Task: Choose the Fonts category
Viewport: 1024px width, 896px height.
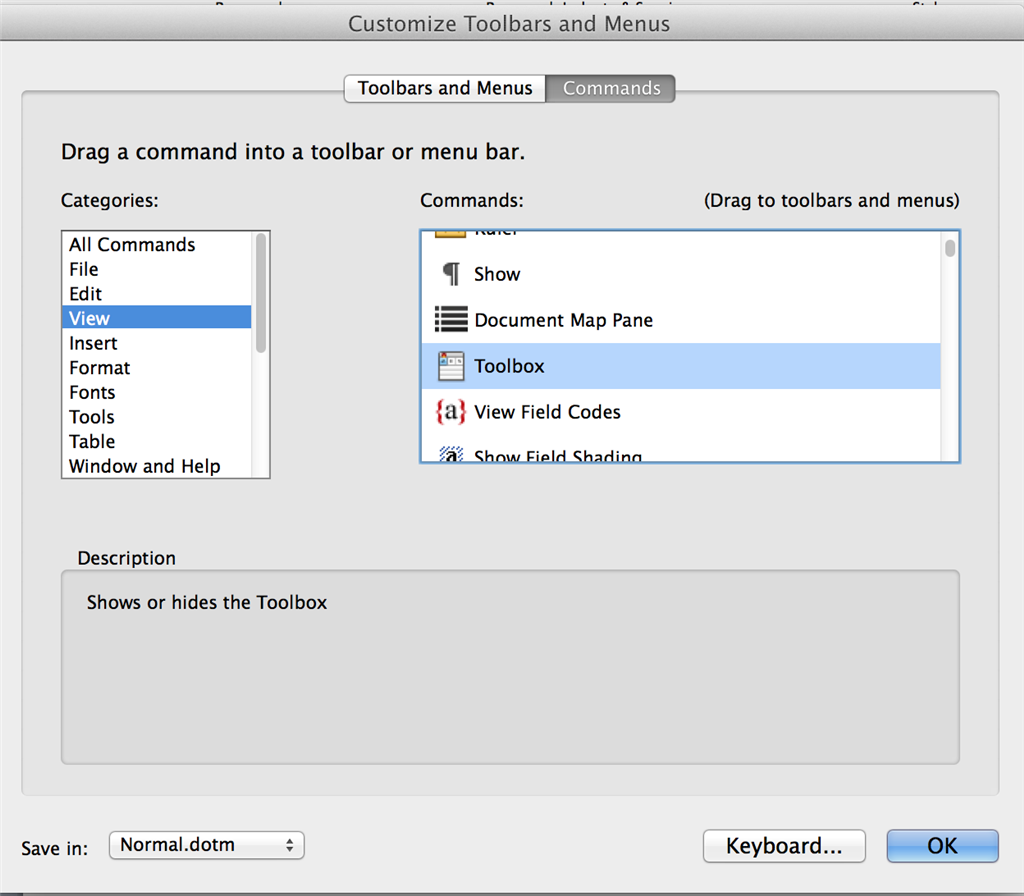Action: [92, 392]
